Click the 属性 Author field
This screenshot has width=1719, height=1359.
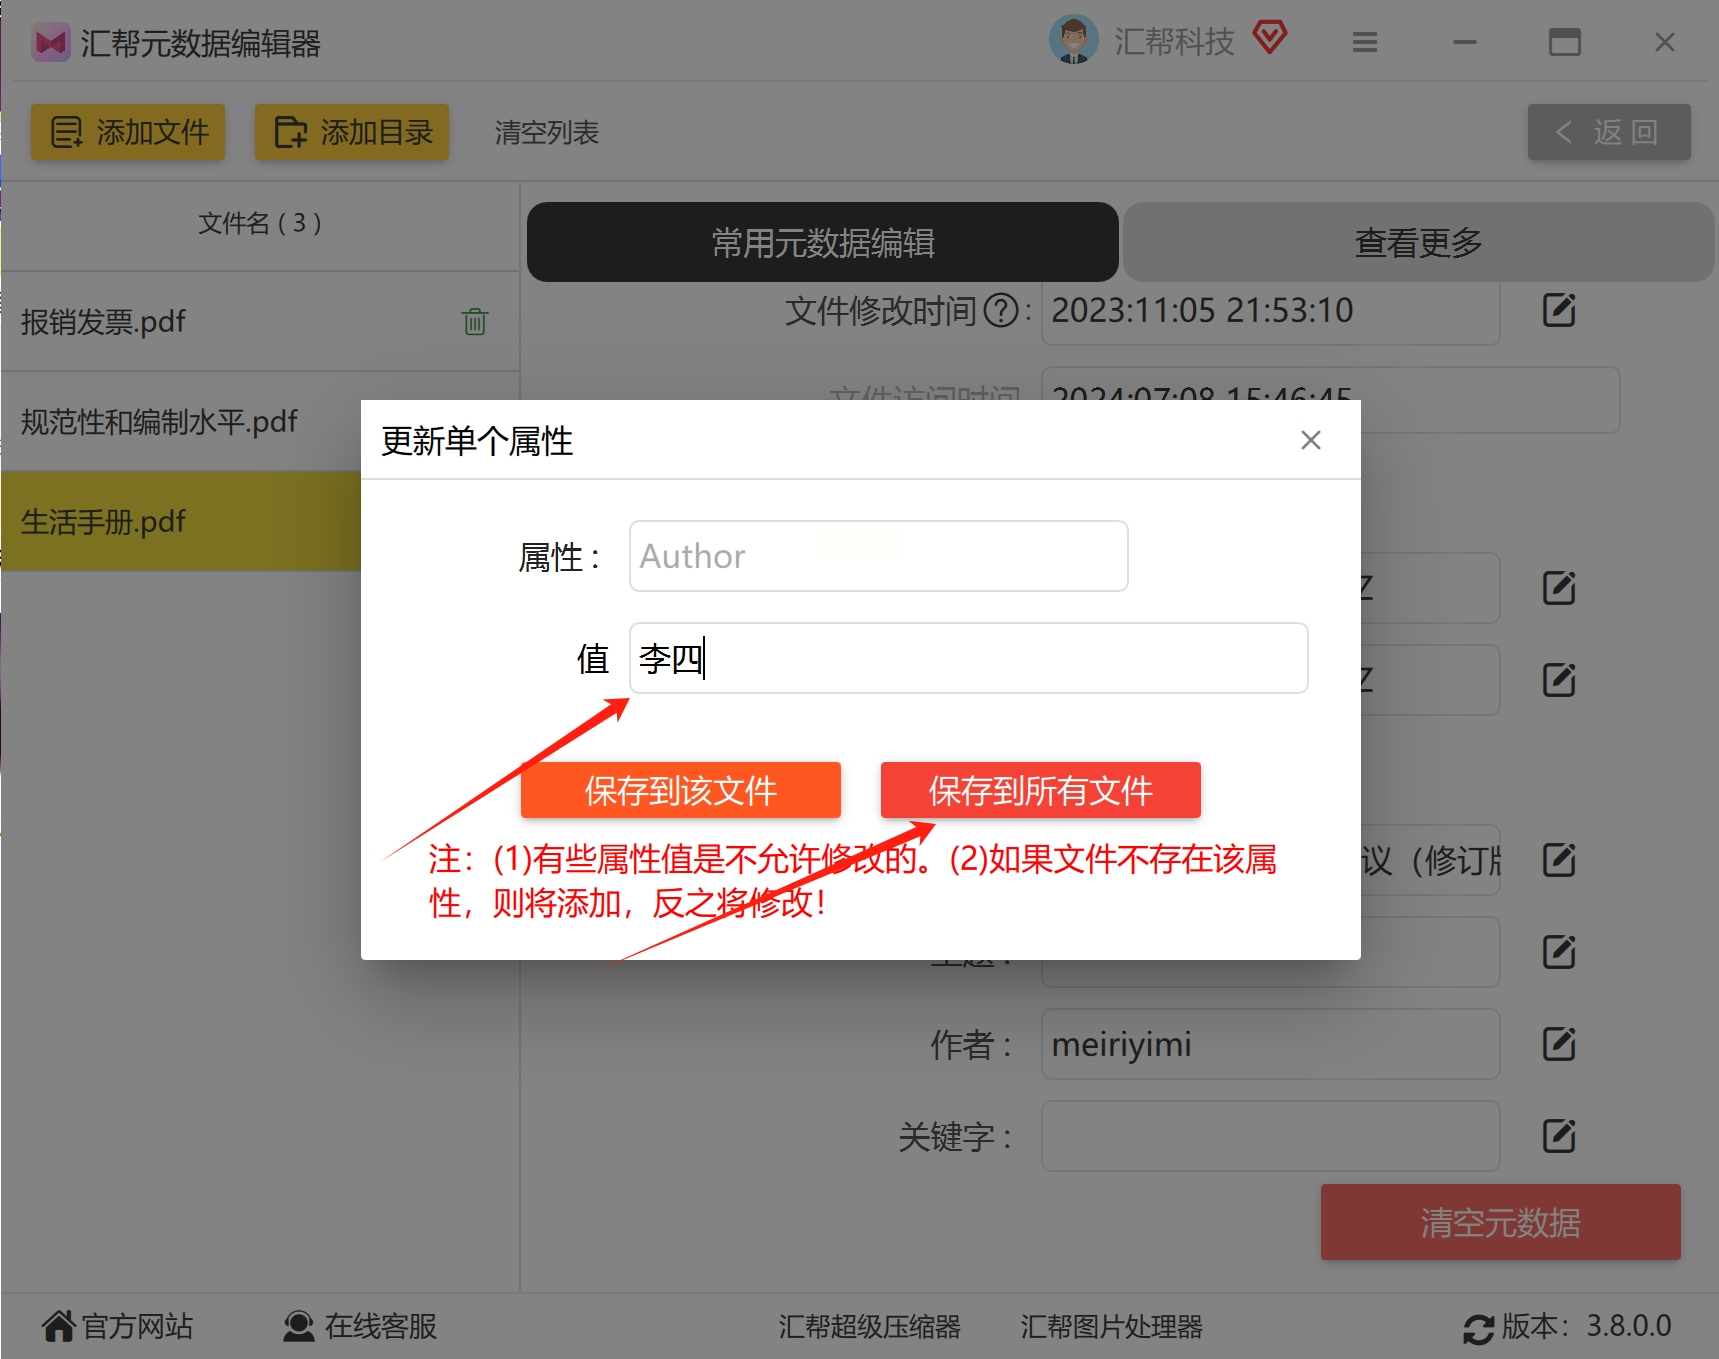879,556
